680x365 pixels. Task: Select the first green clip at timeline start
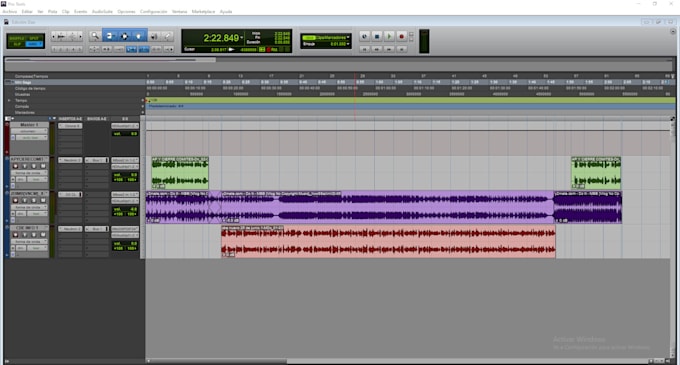pyautogui.click(x=180, y=173)
